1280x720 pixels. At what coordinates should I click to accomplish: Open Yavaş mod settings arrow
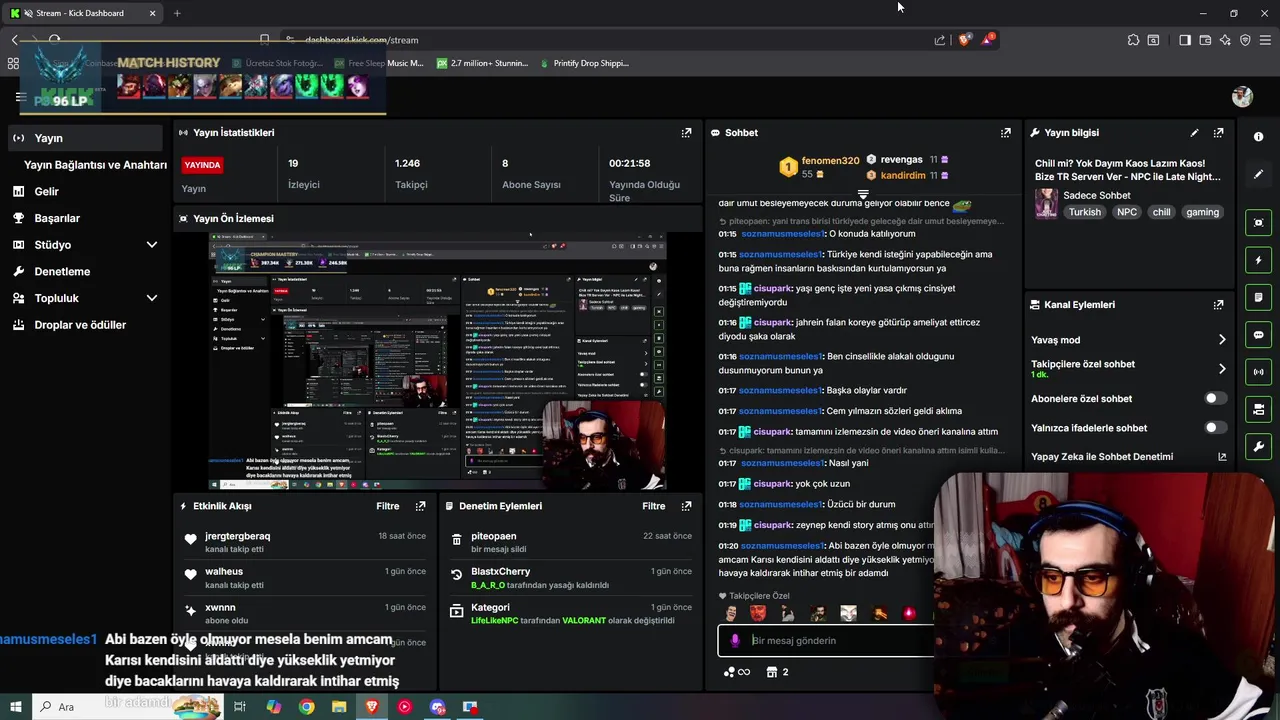tap(1221, 340)
